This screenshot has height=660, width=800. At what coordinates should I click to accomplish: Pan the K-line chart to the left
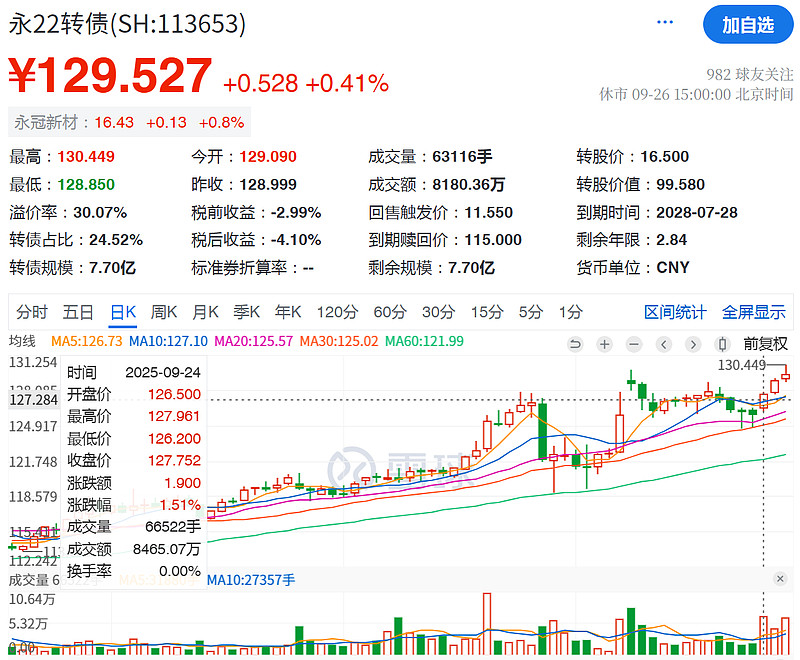click(662, 344)
